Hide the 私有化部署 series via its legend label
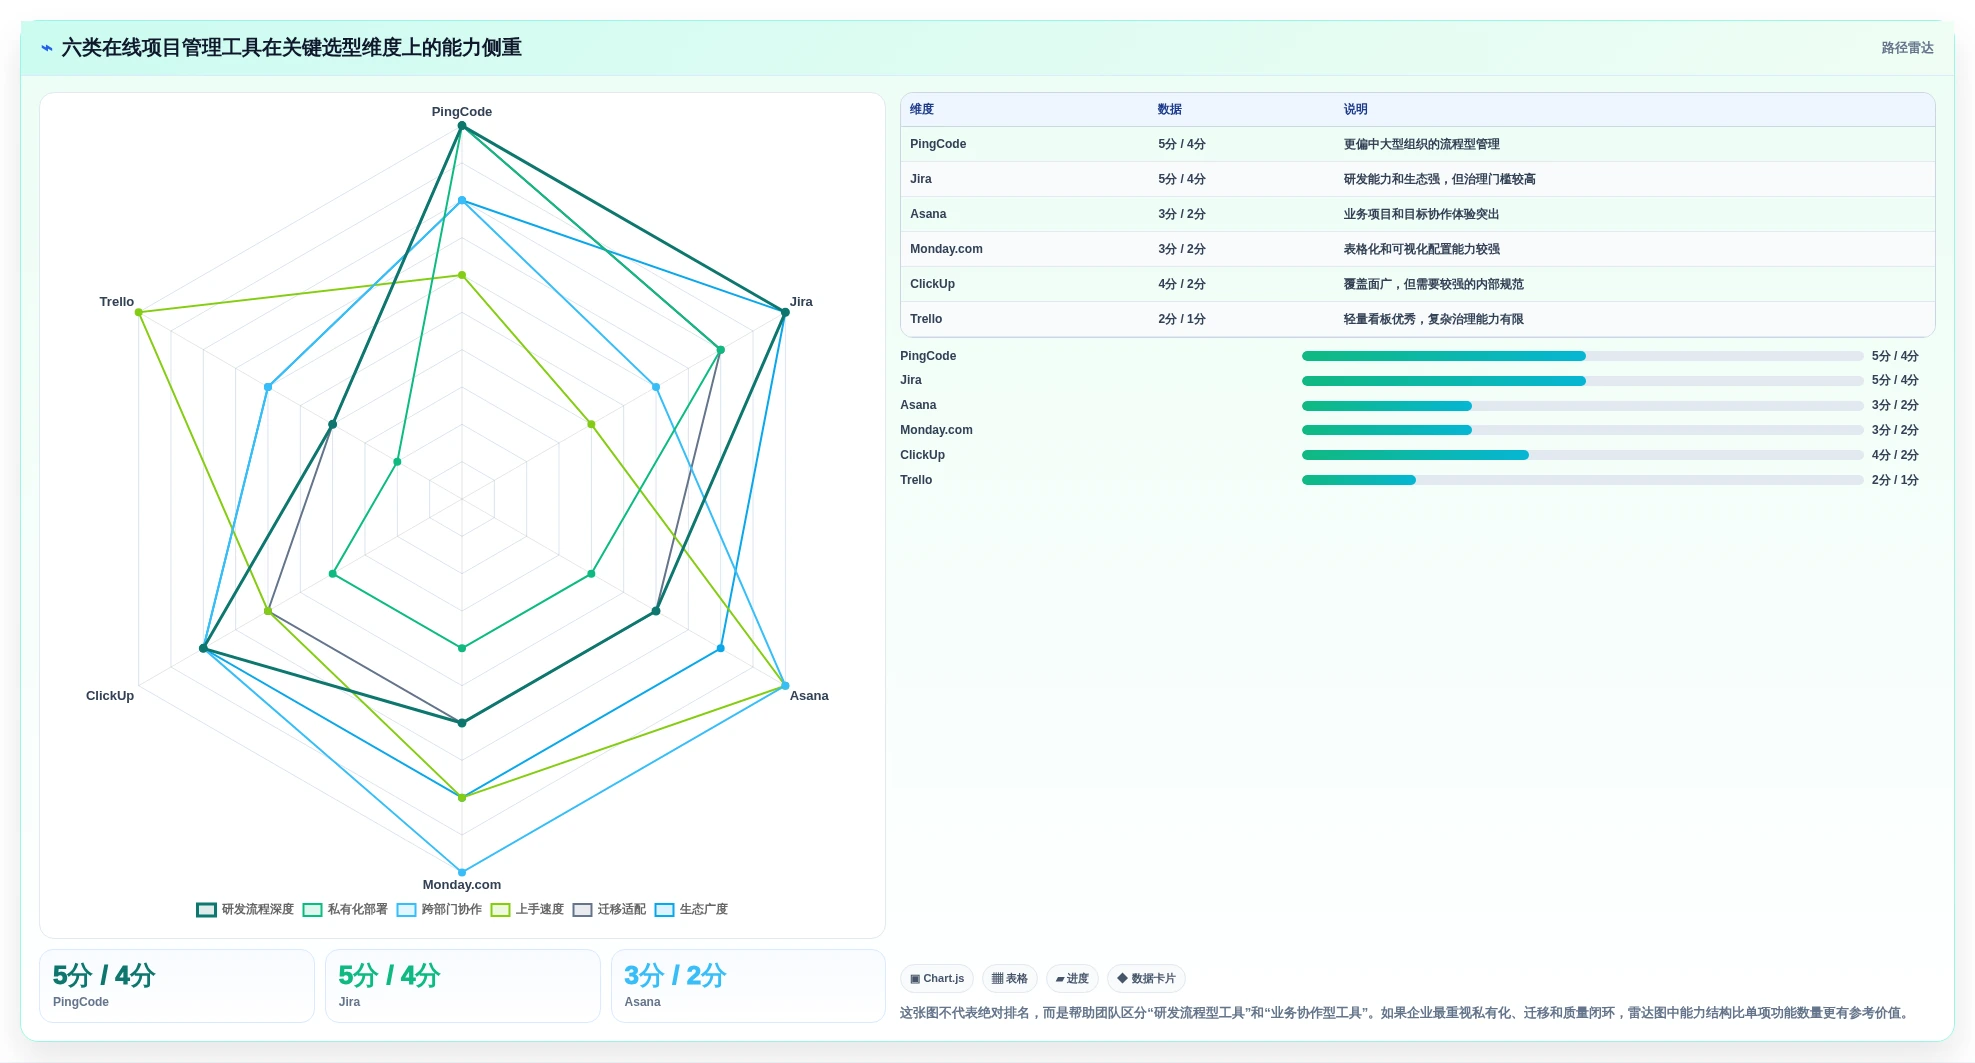 coord(358,910)
